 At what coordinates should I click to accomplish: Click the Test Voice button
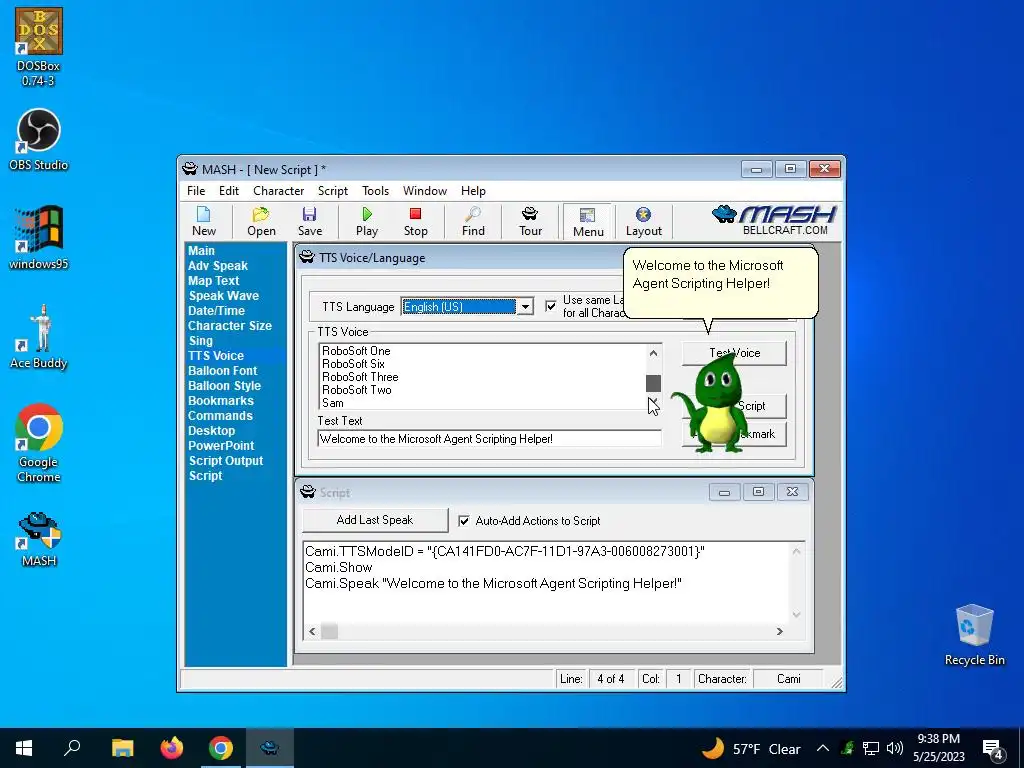point(734,353)
